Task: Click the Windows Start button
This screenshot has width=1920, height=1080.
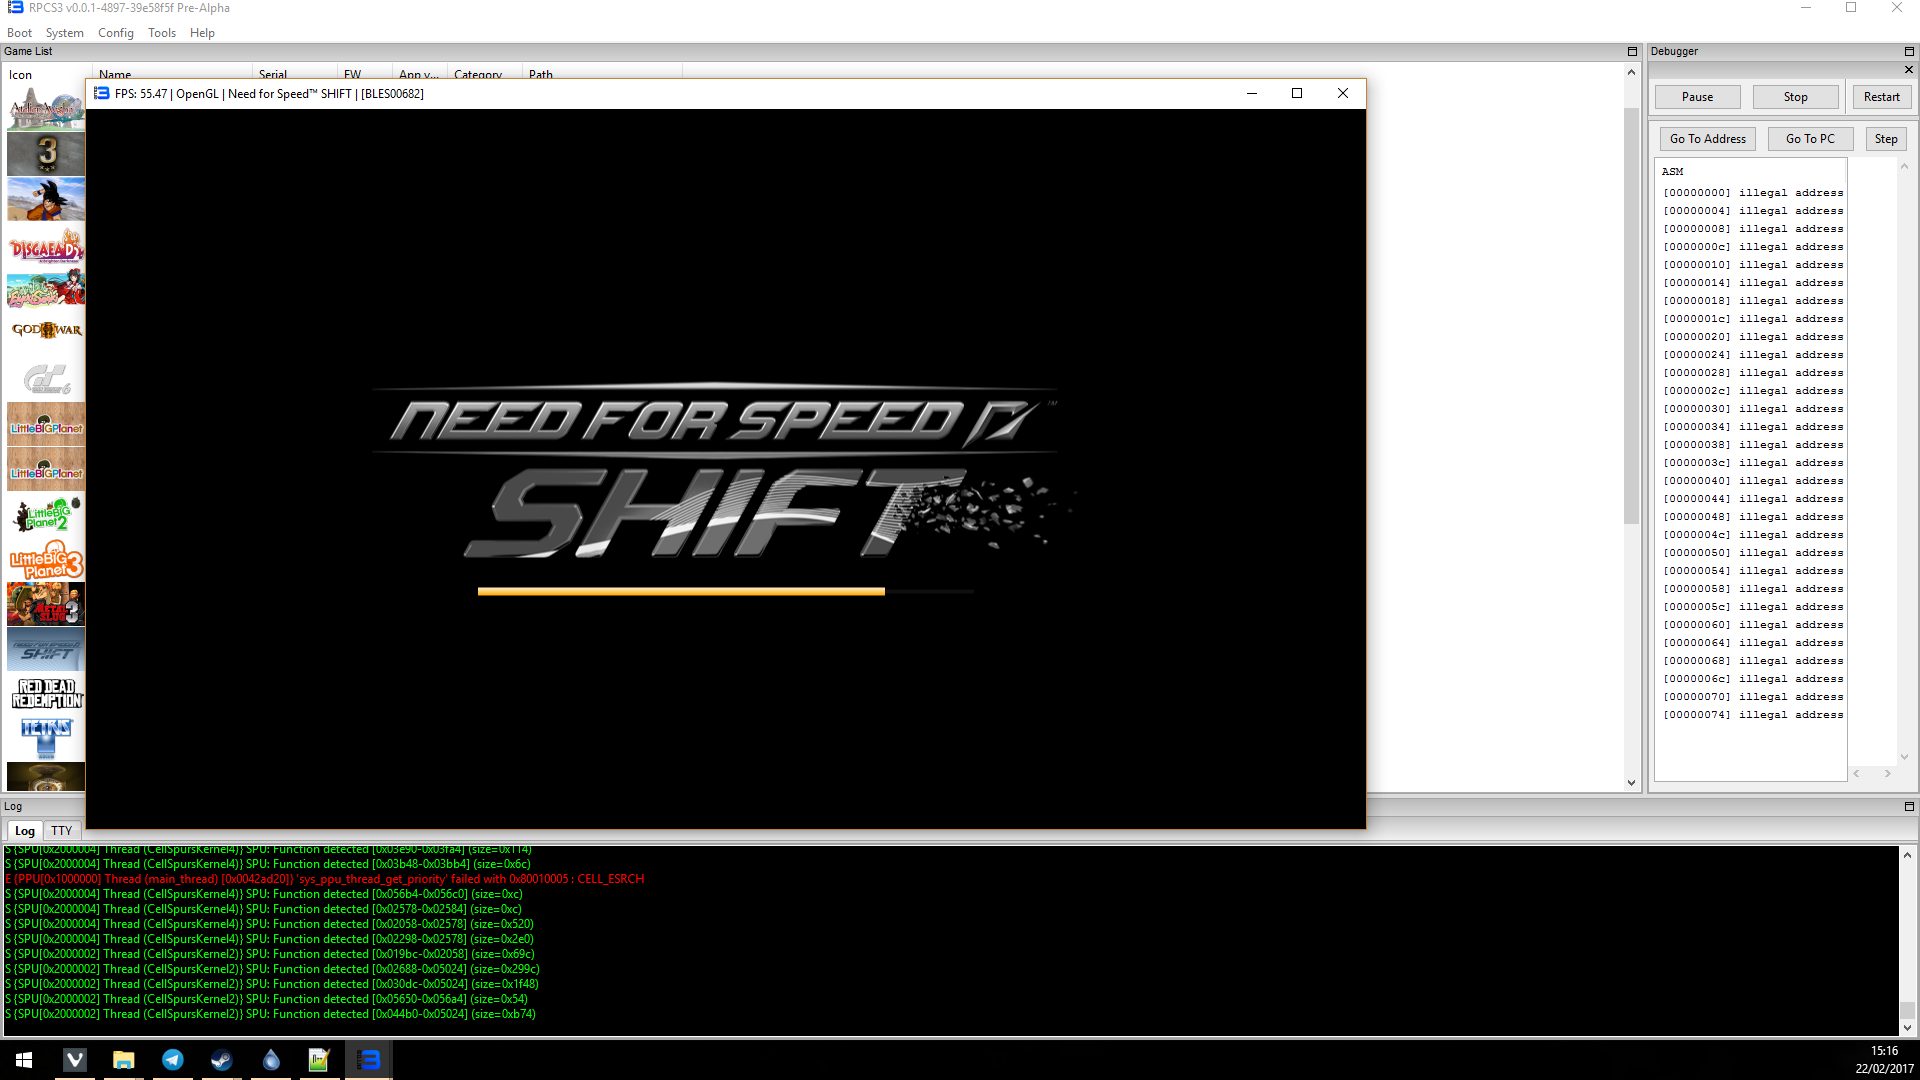Action: click(24, 1060)
